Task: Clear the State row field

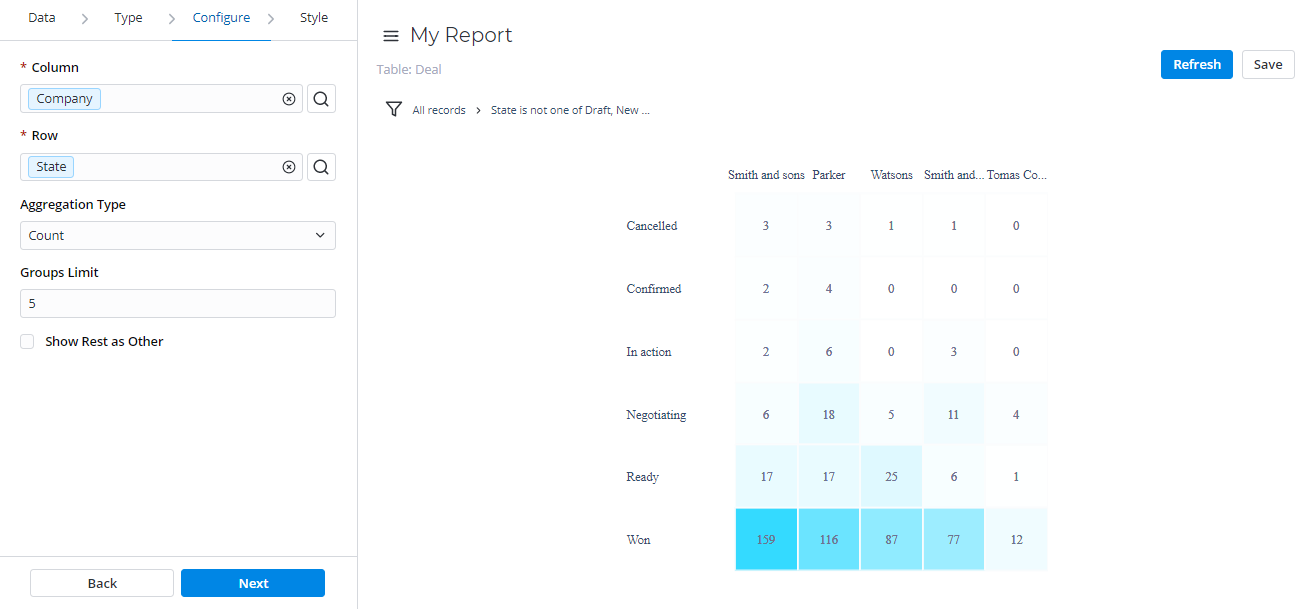Action: (289, 167)
